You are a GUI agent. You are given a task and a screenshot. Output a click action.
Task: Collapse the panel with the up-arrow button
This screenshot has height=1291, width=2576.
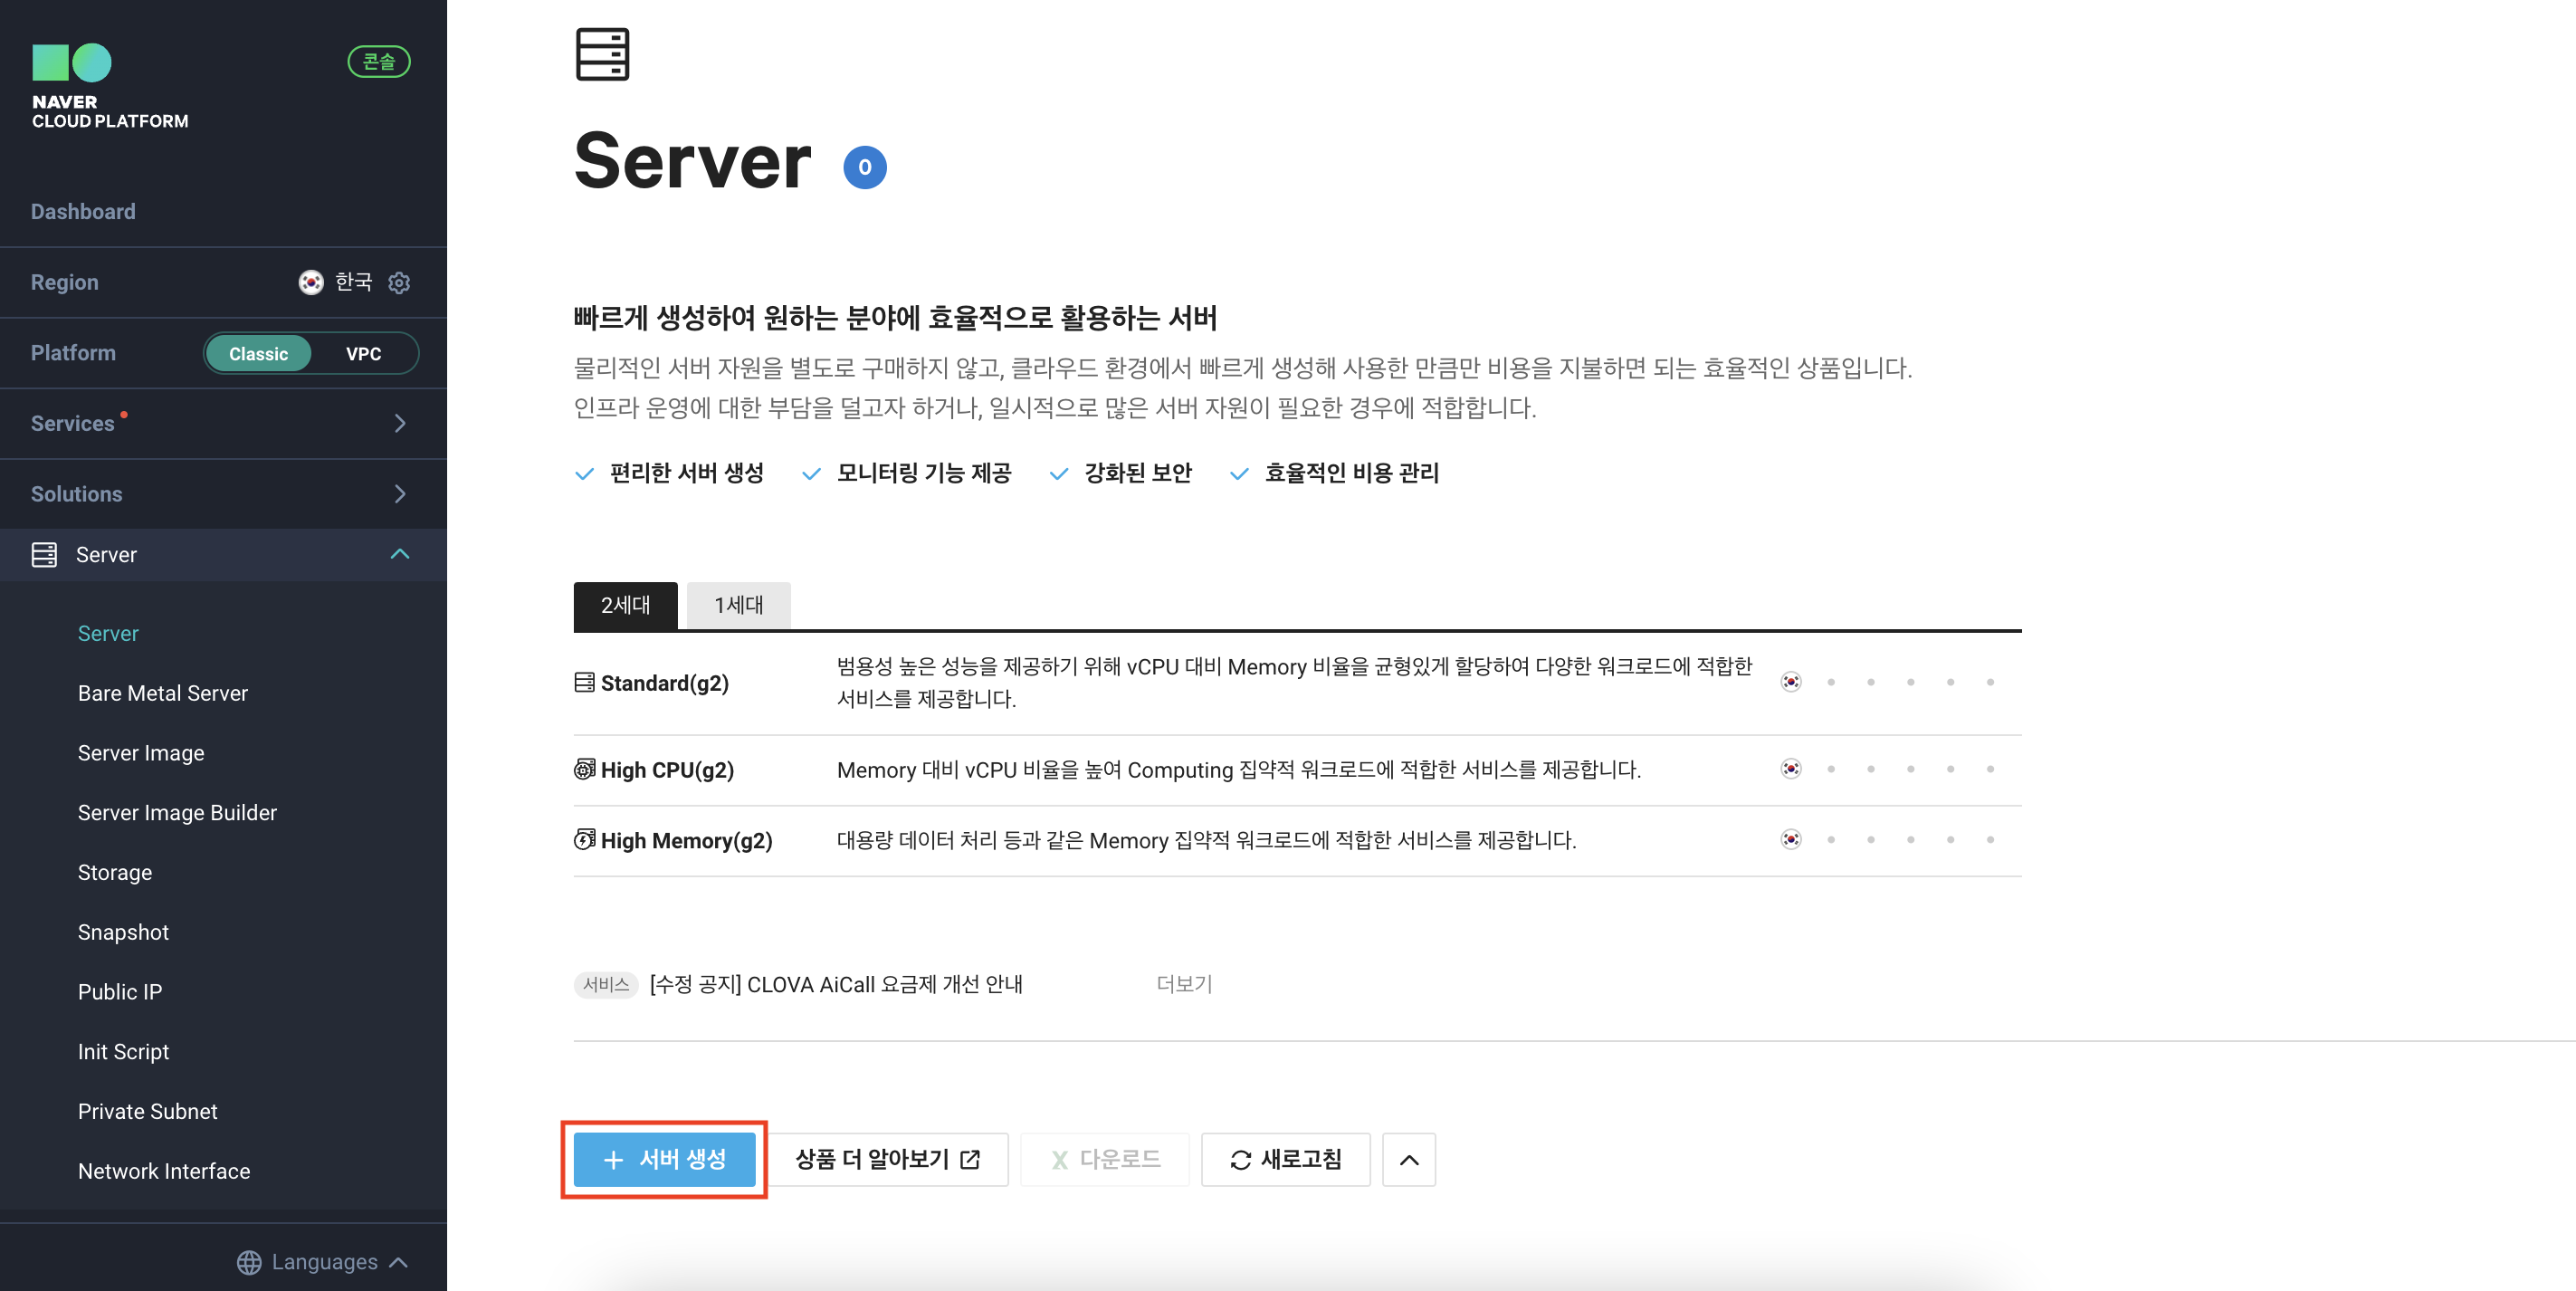1408,1160
